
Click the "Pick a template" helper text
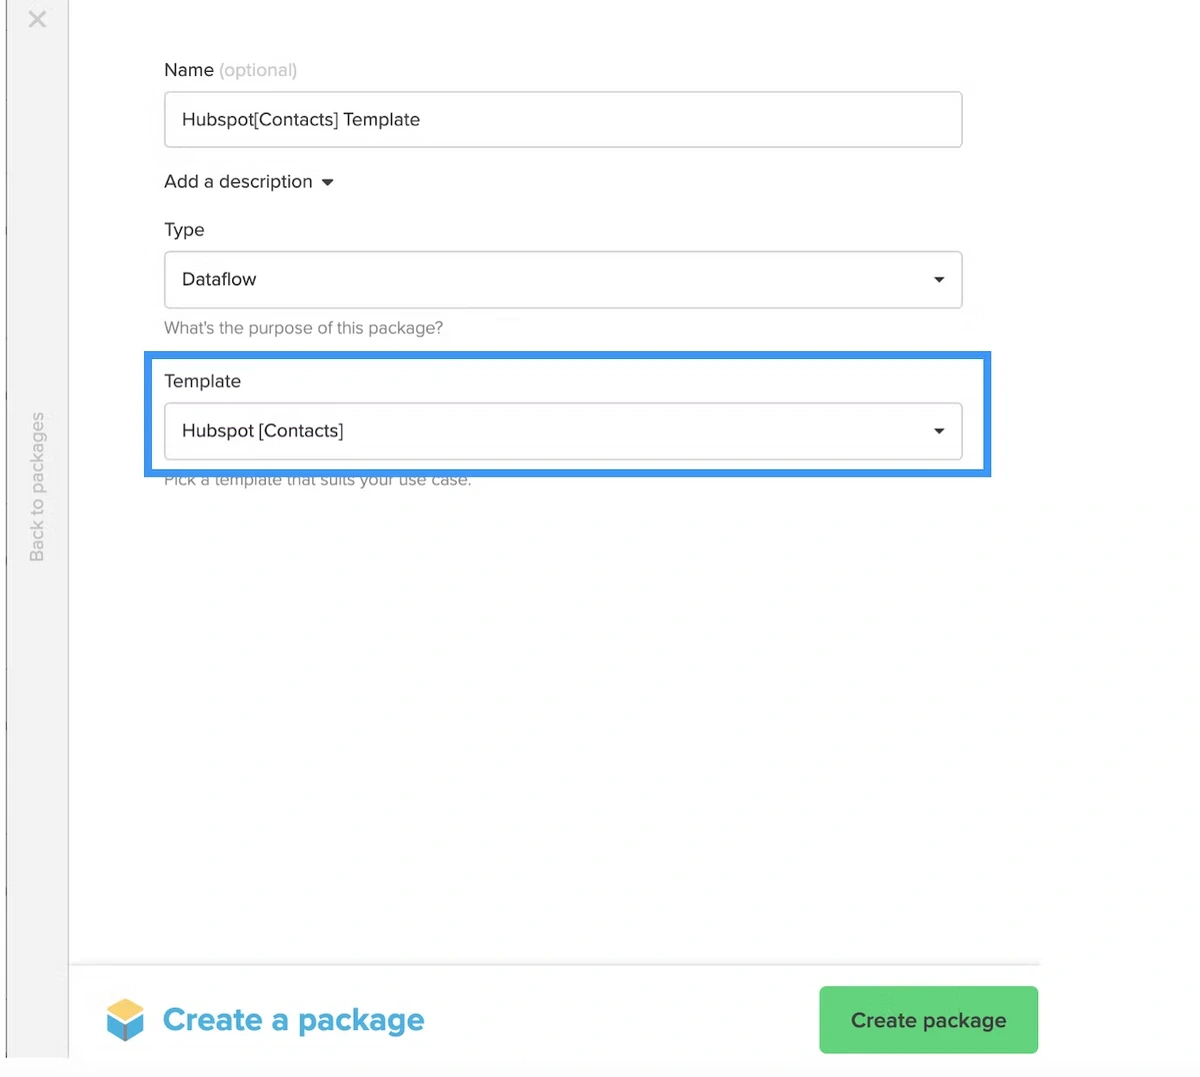click(x=317, y=480)
